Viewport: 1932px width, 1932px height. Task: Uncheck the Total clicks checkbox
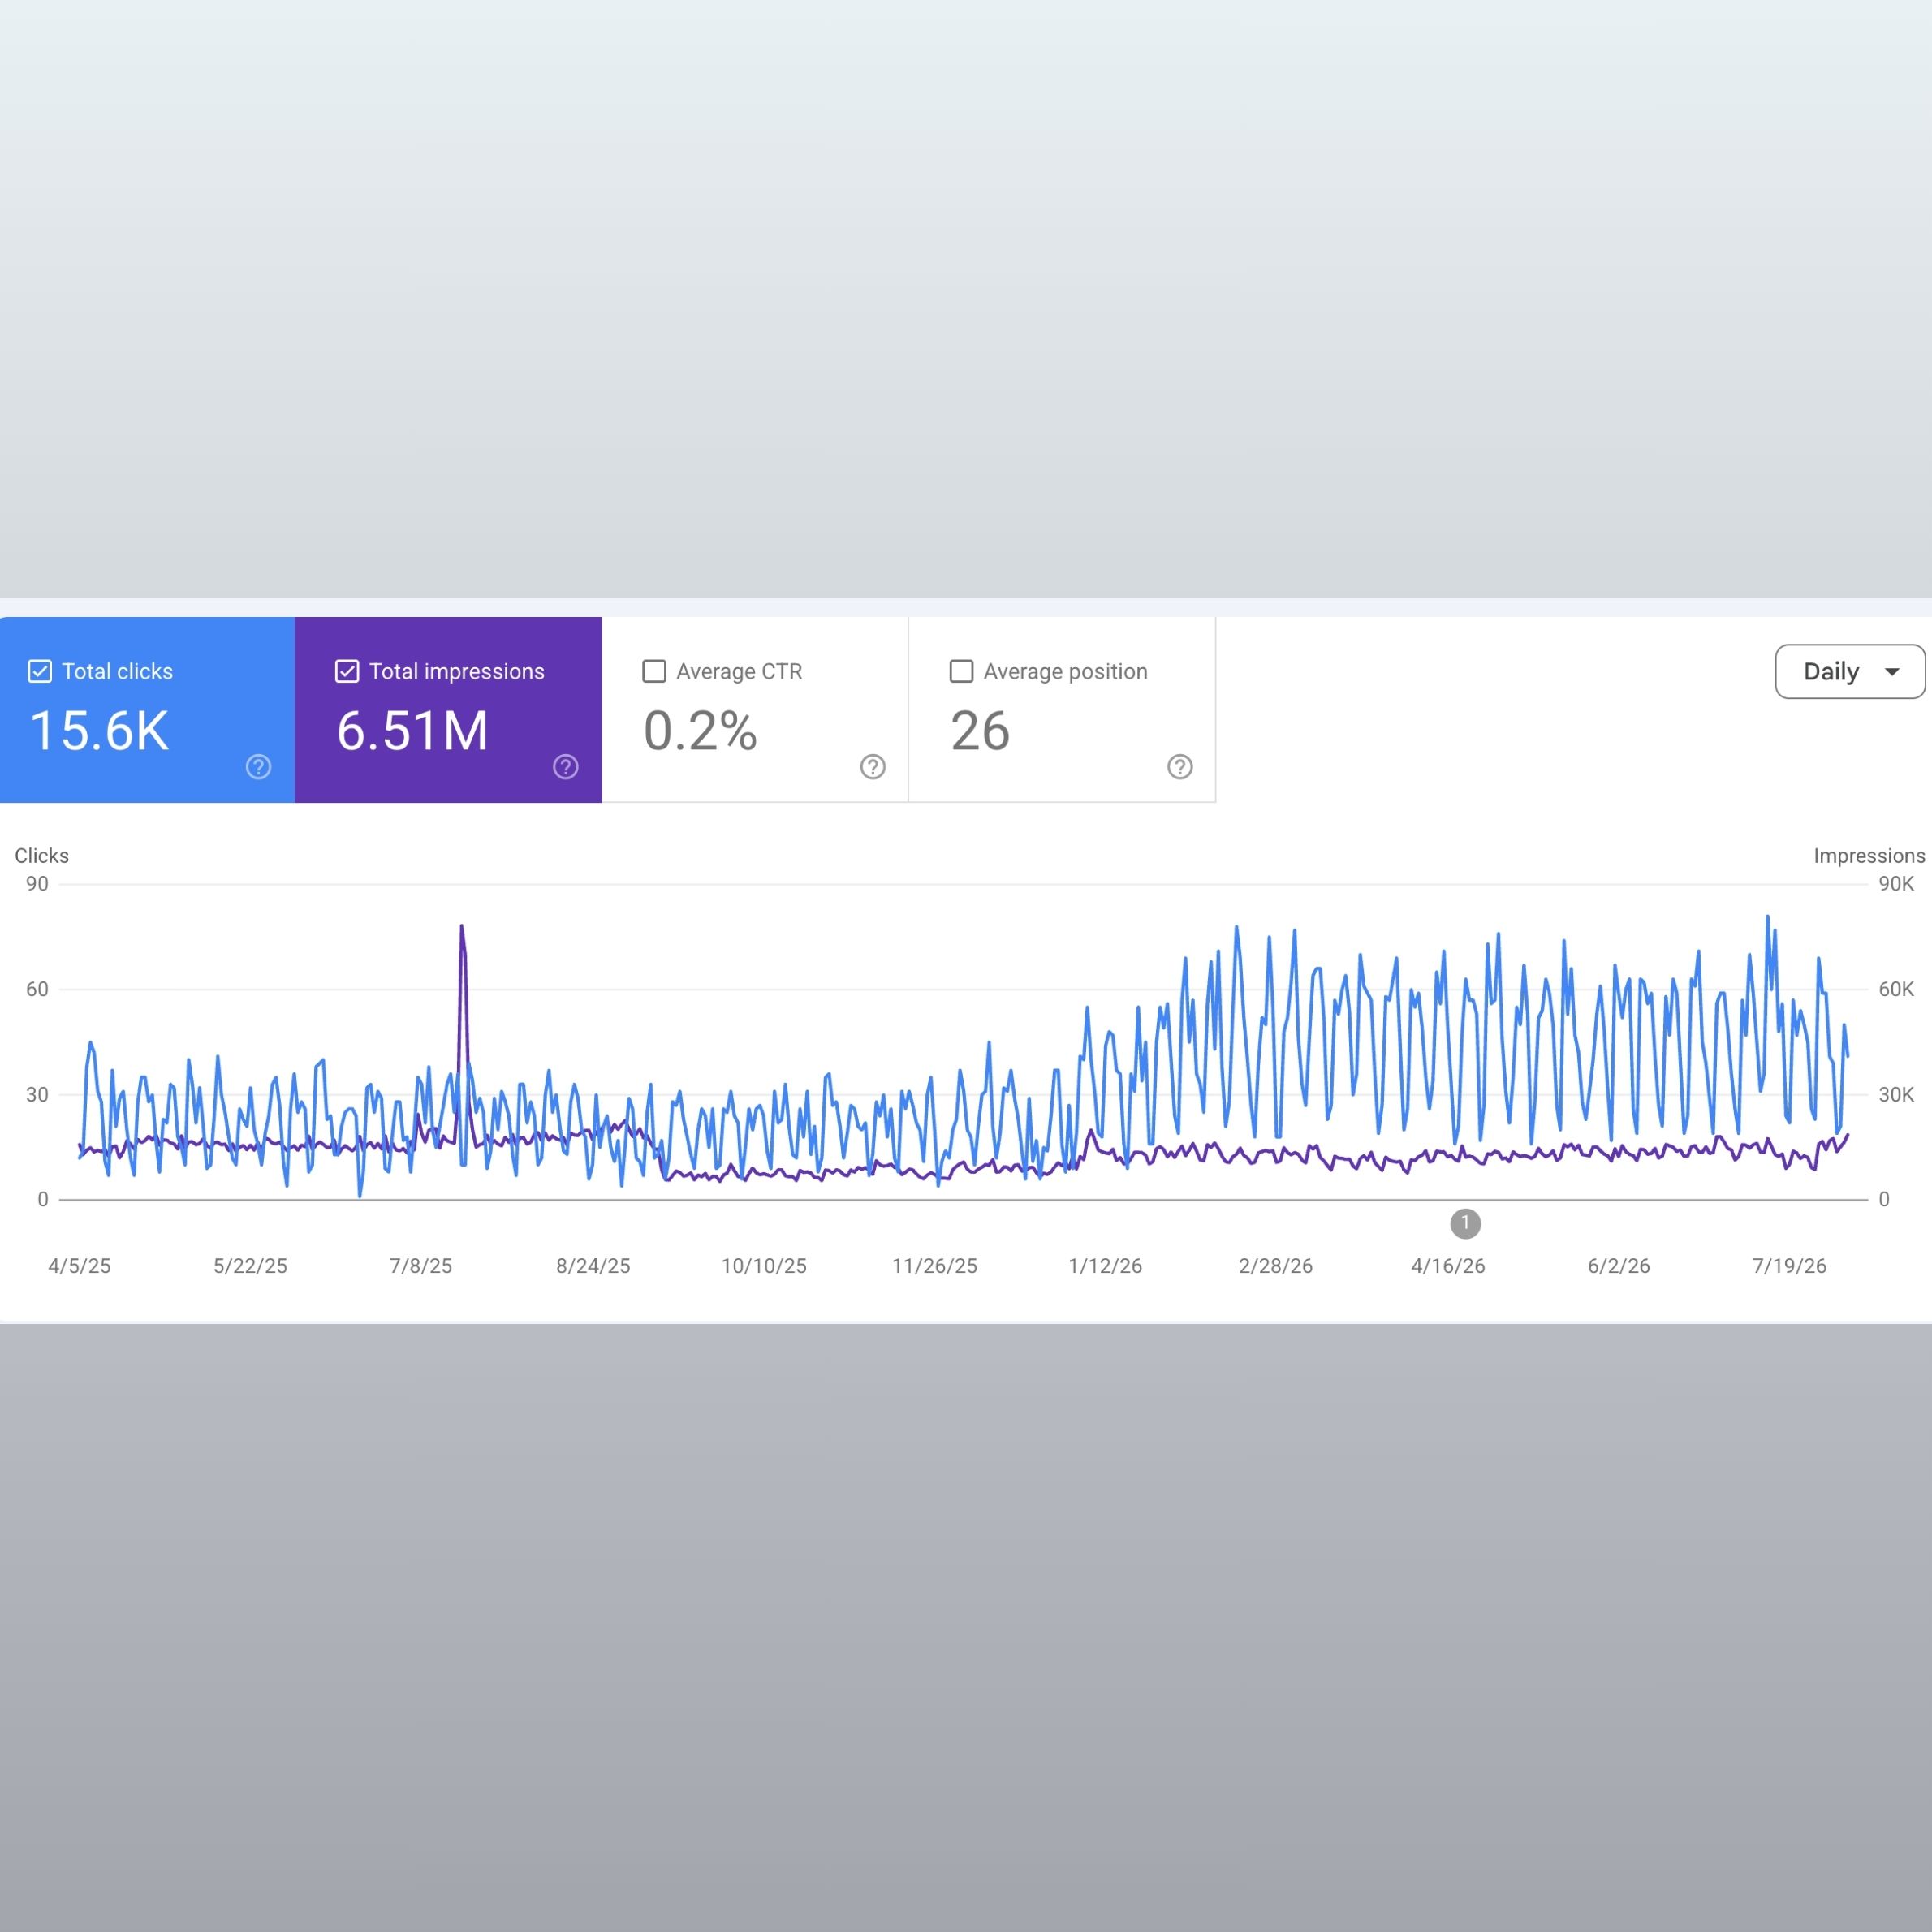coord(40,671)
